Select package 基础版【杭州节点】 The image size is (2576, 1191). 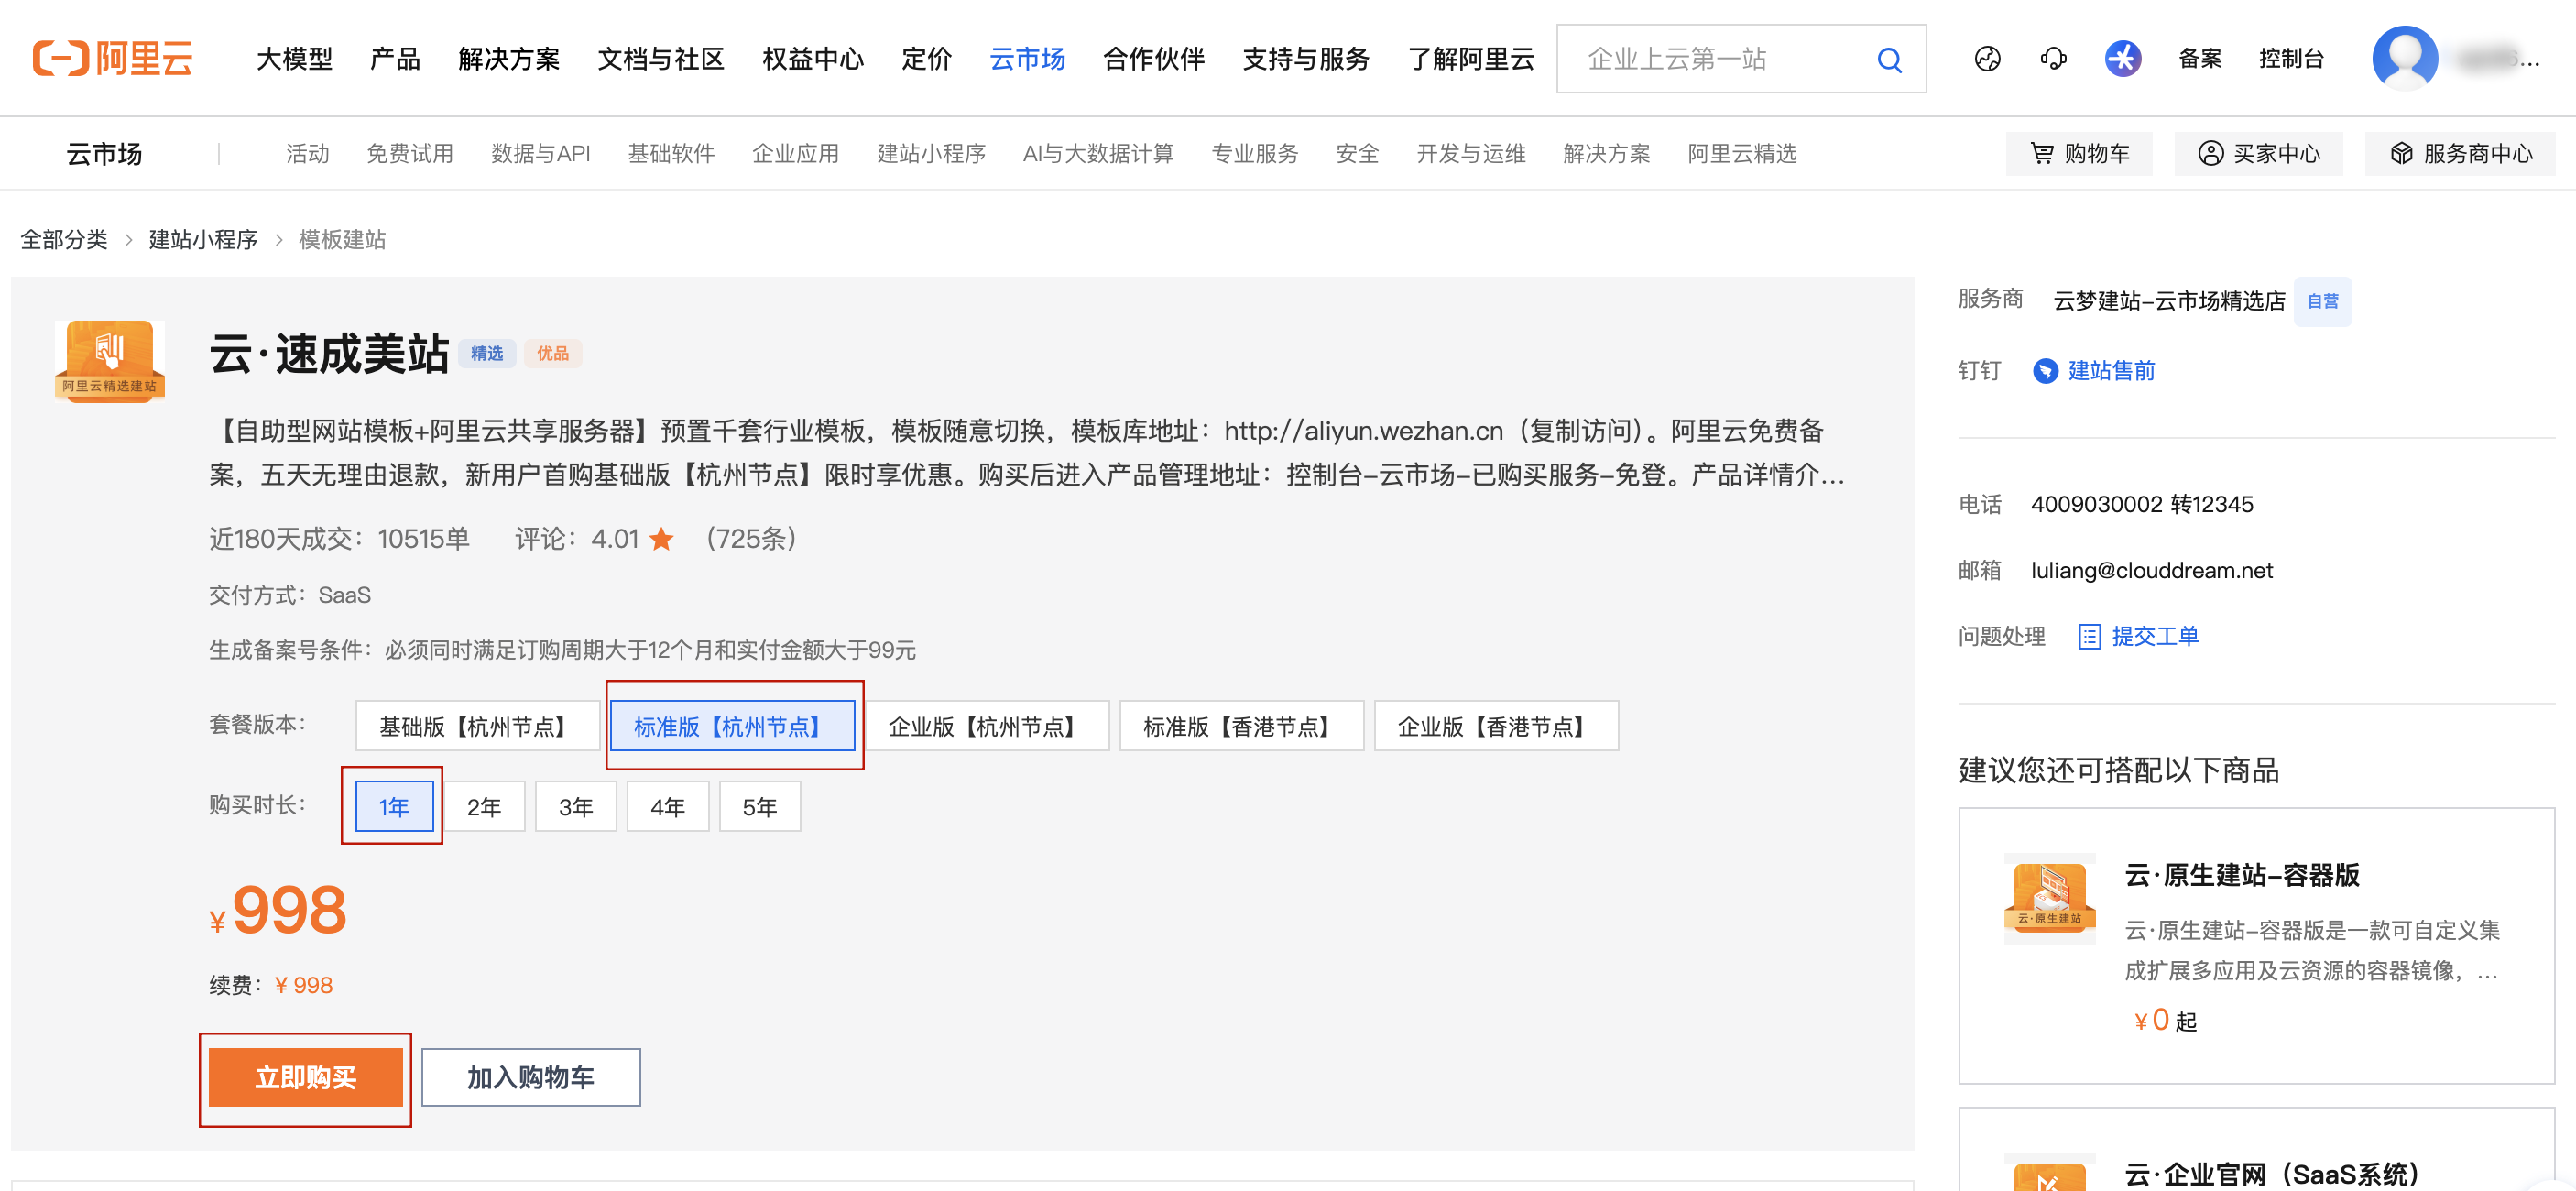[477, 726]
